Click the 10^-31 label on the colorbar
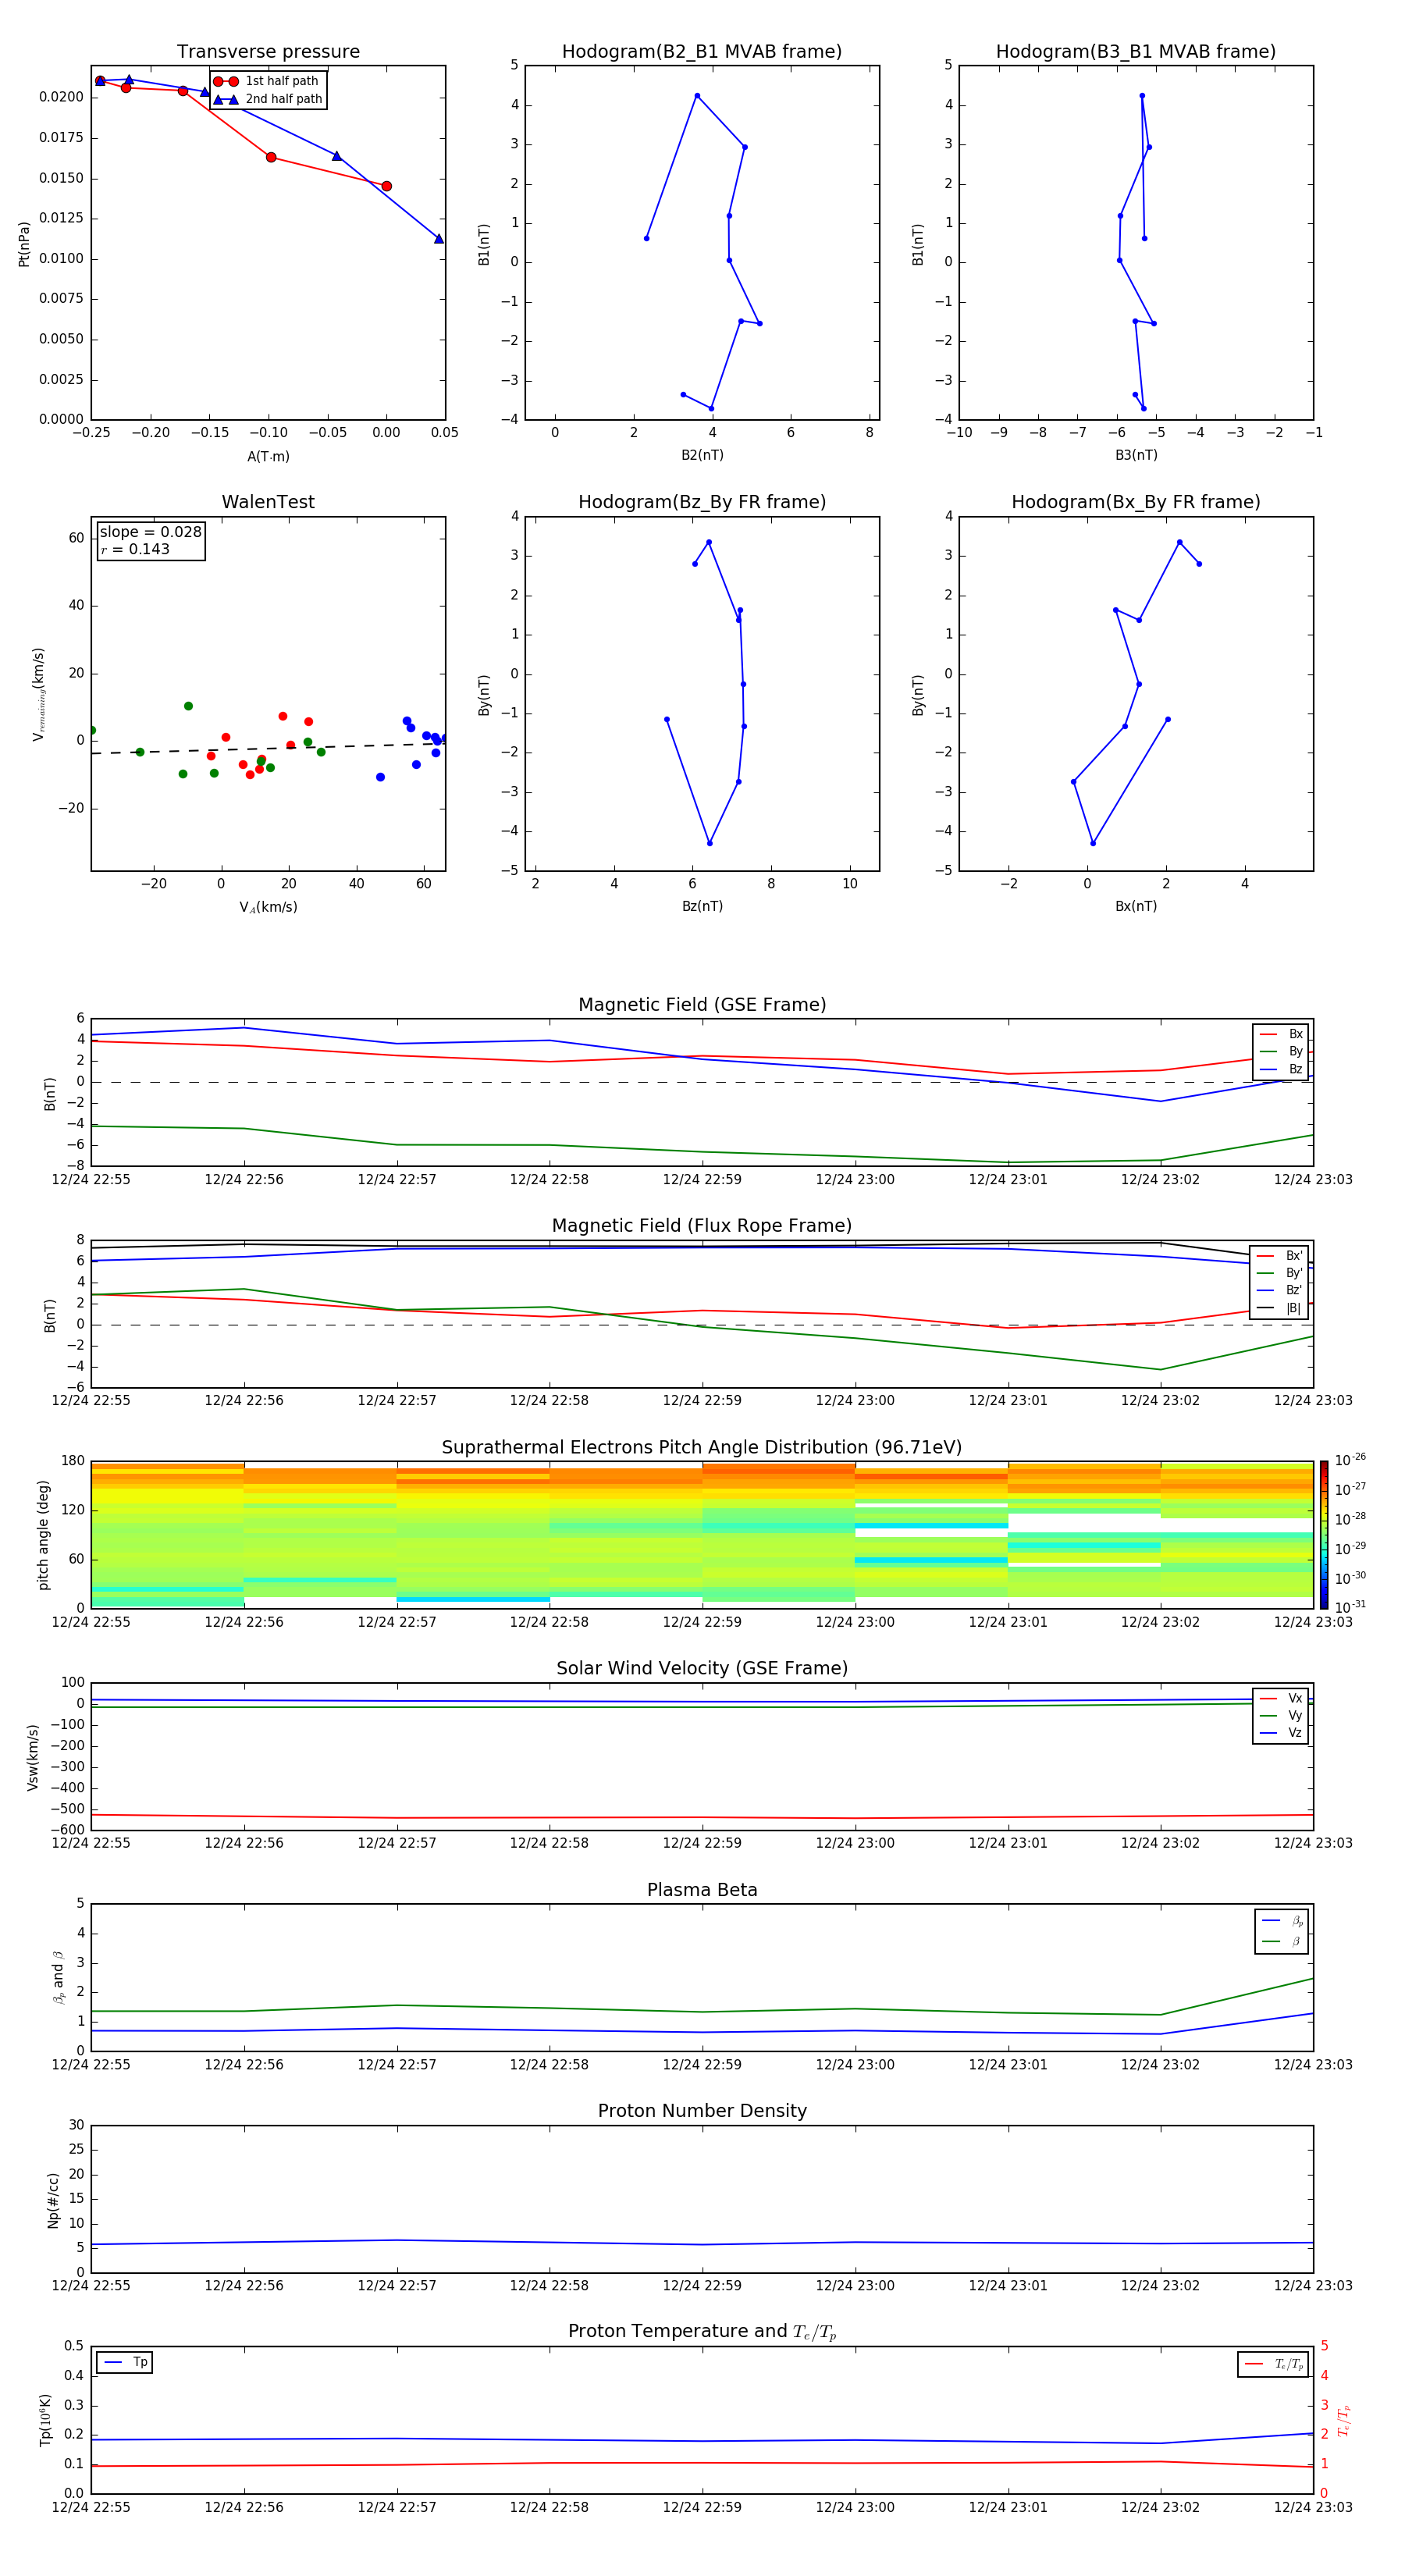 1350,1607
